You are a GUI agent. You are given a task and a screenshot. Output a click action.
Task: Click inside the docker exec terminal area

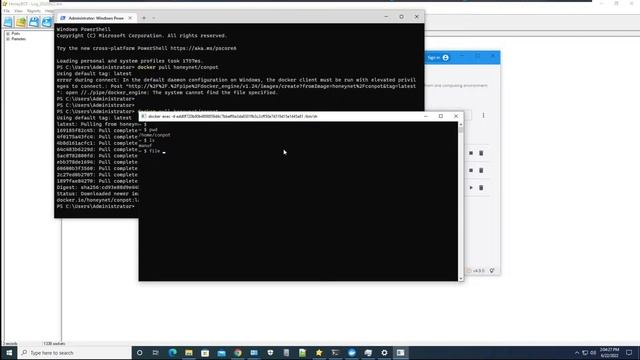point(298,201)
